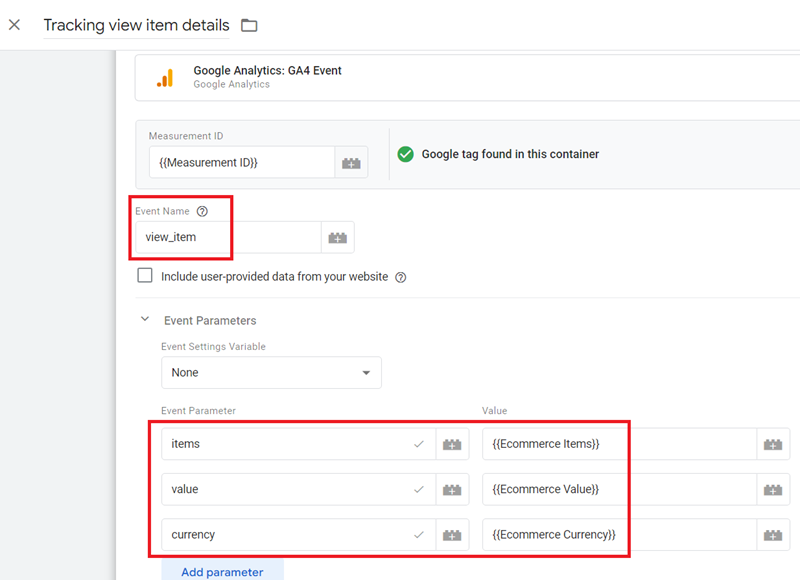Collapse the Event Parameters section
The height and width of the screenshot is (580, 800).
(x=144, y=320)
